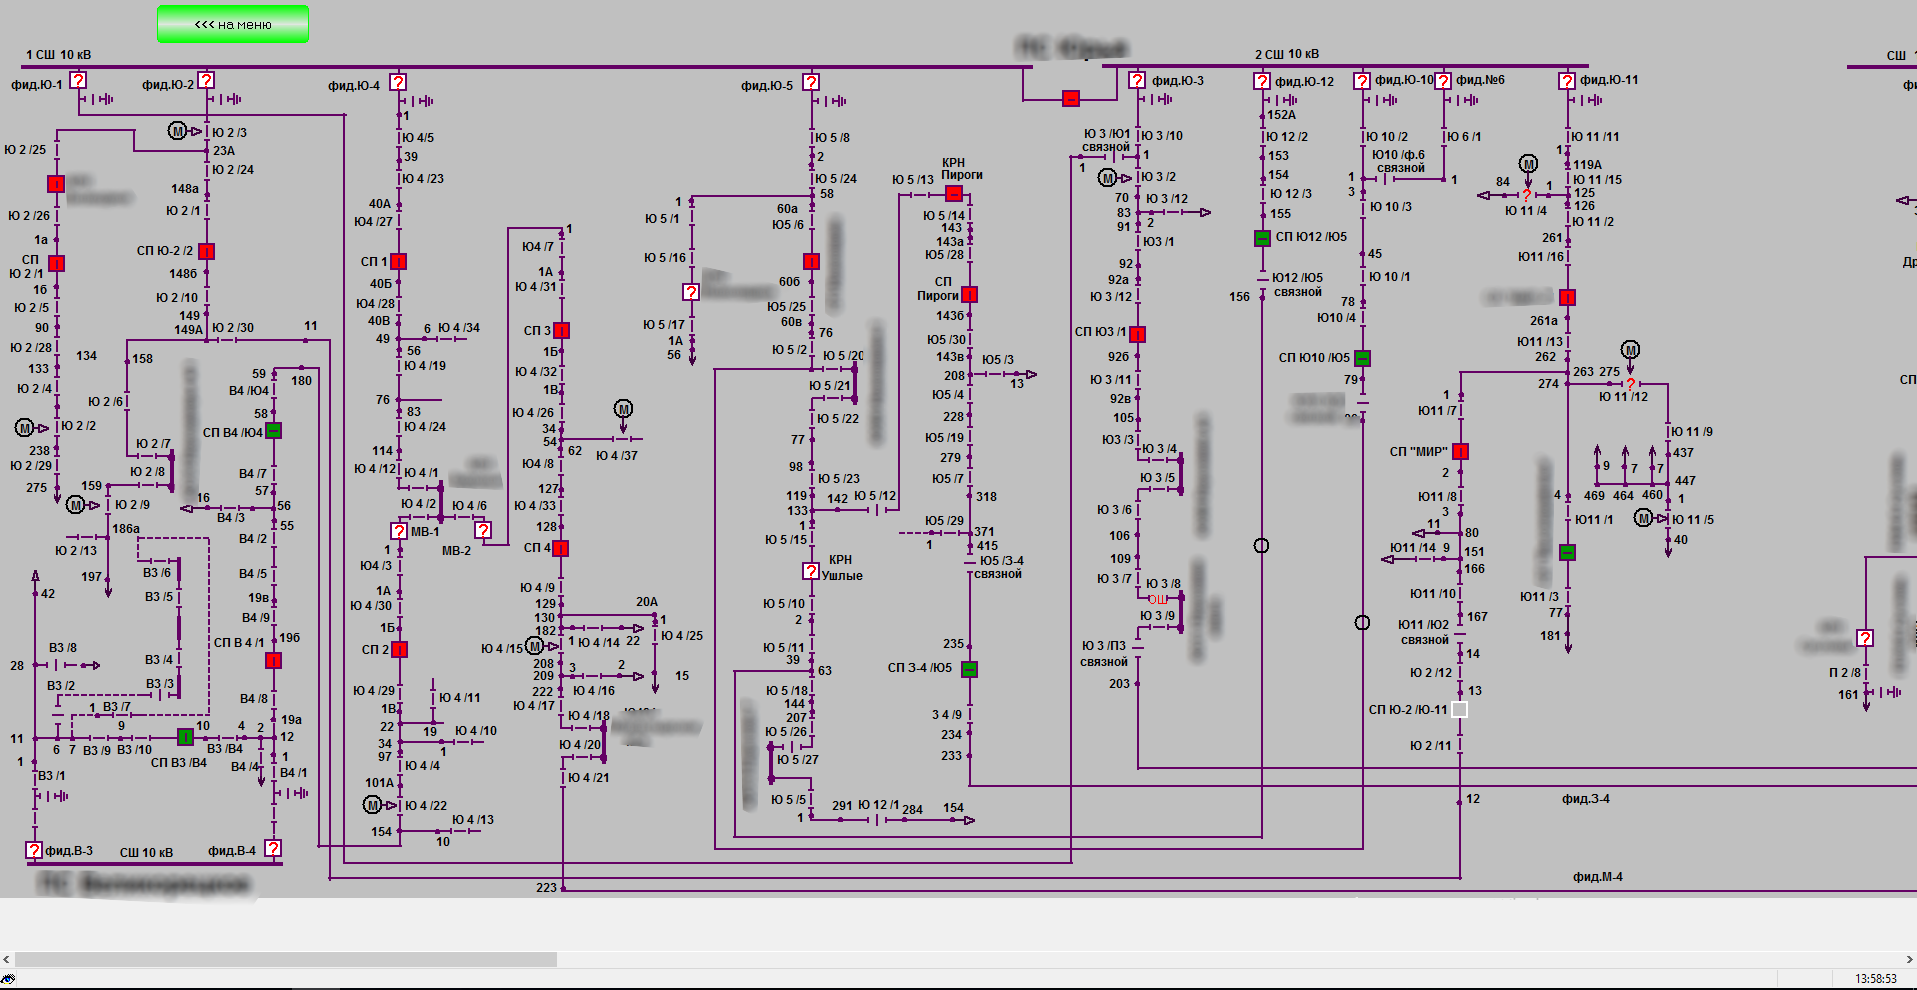Open the МВ-2 question-mark breaker
The image size is (1917, 990).
pyautogui.click(x=483, y=530)
